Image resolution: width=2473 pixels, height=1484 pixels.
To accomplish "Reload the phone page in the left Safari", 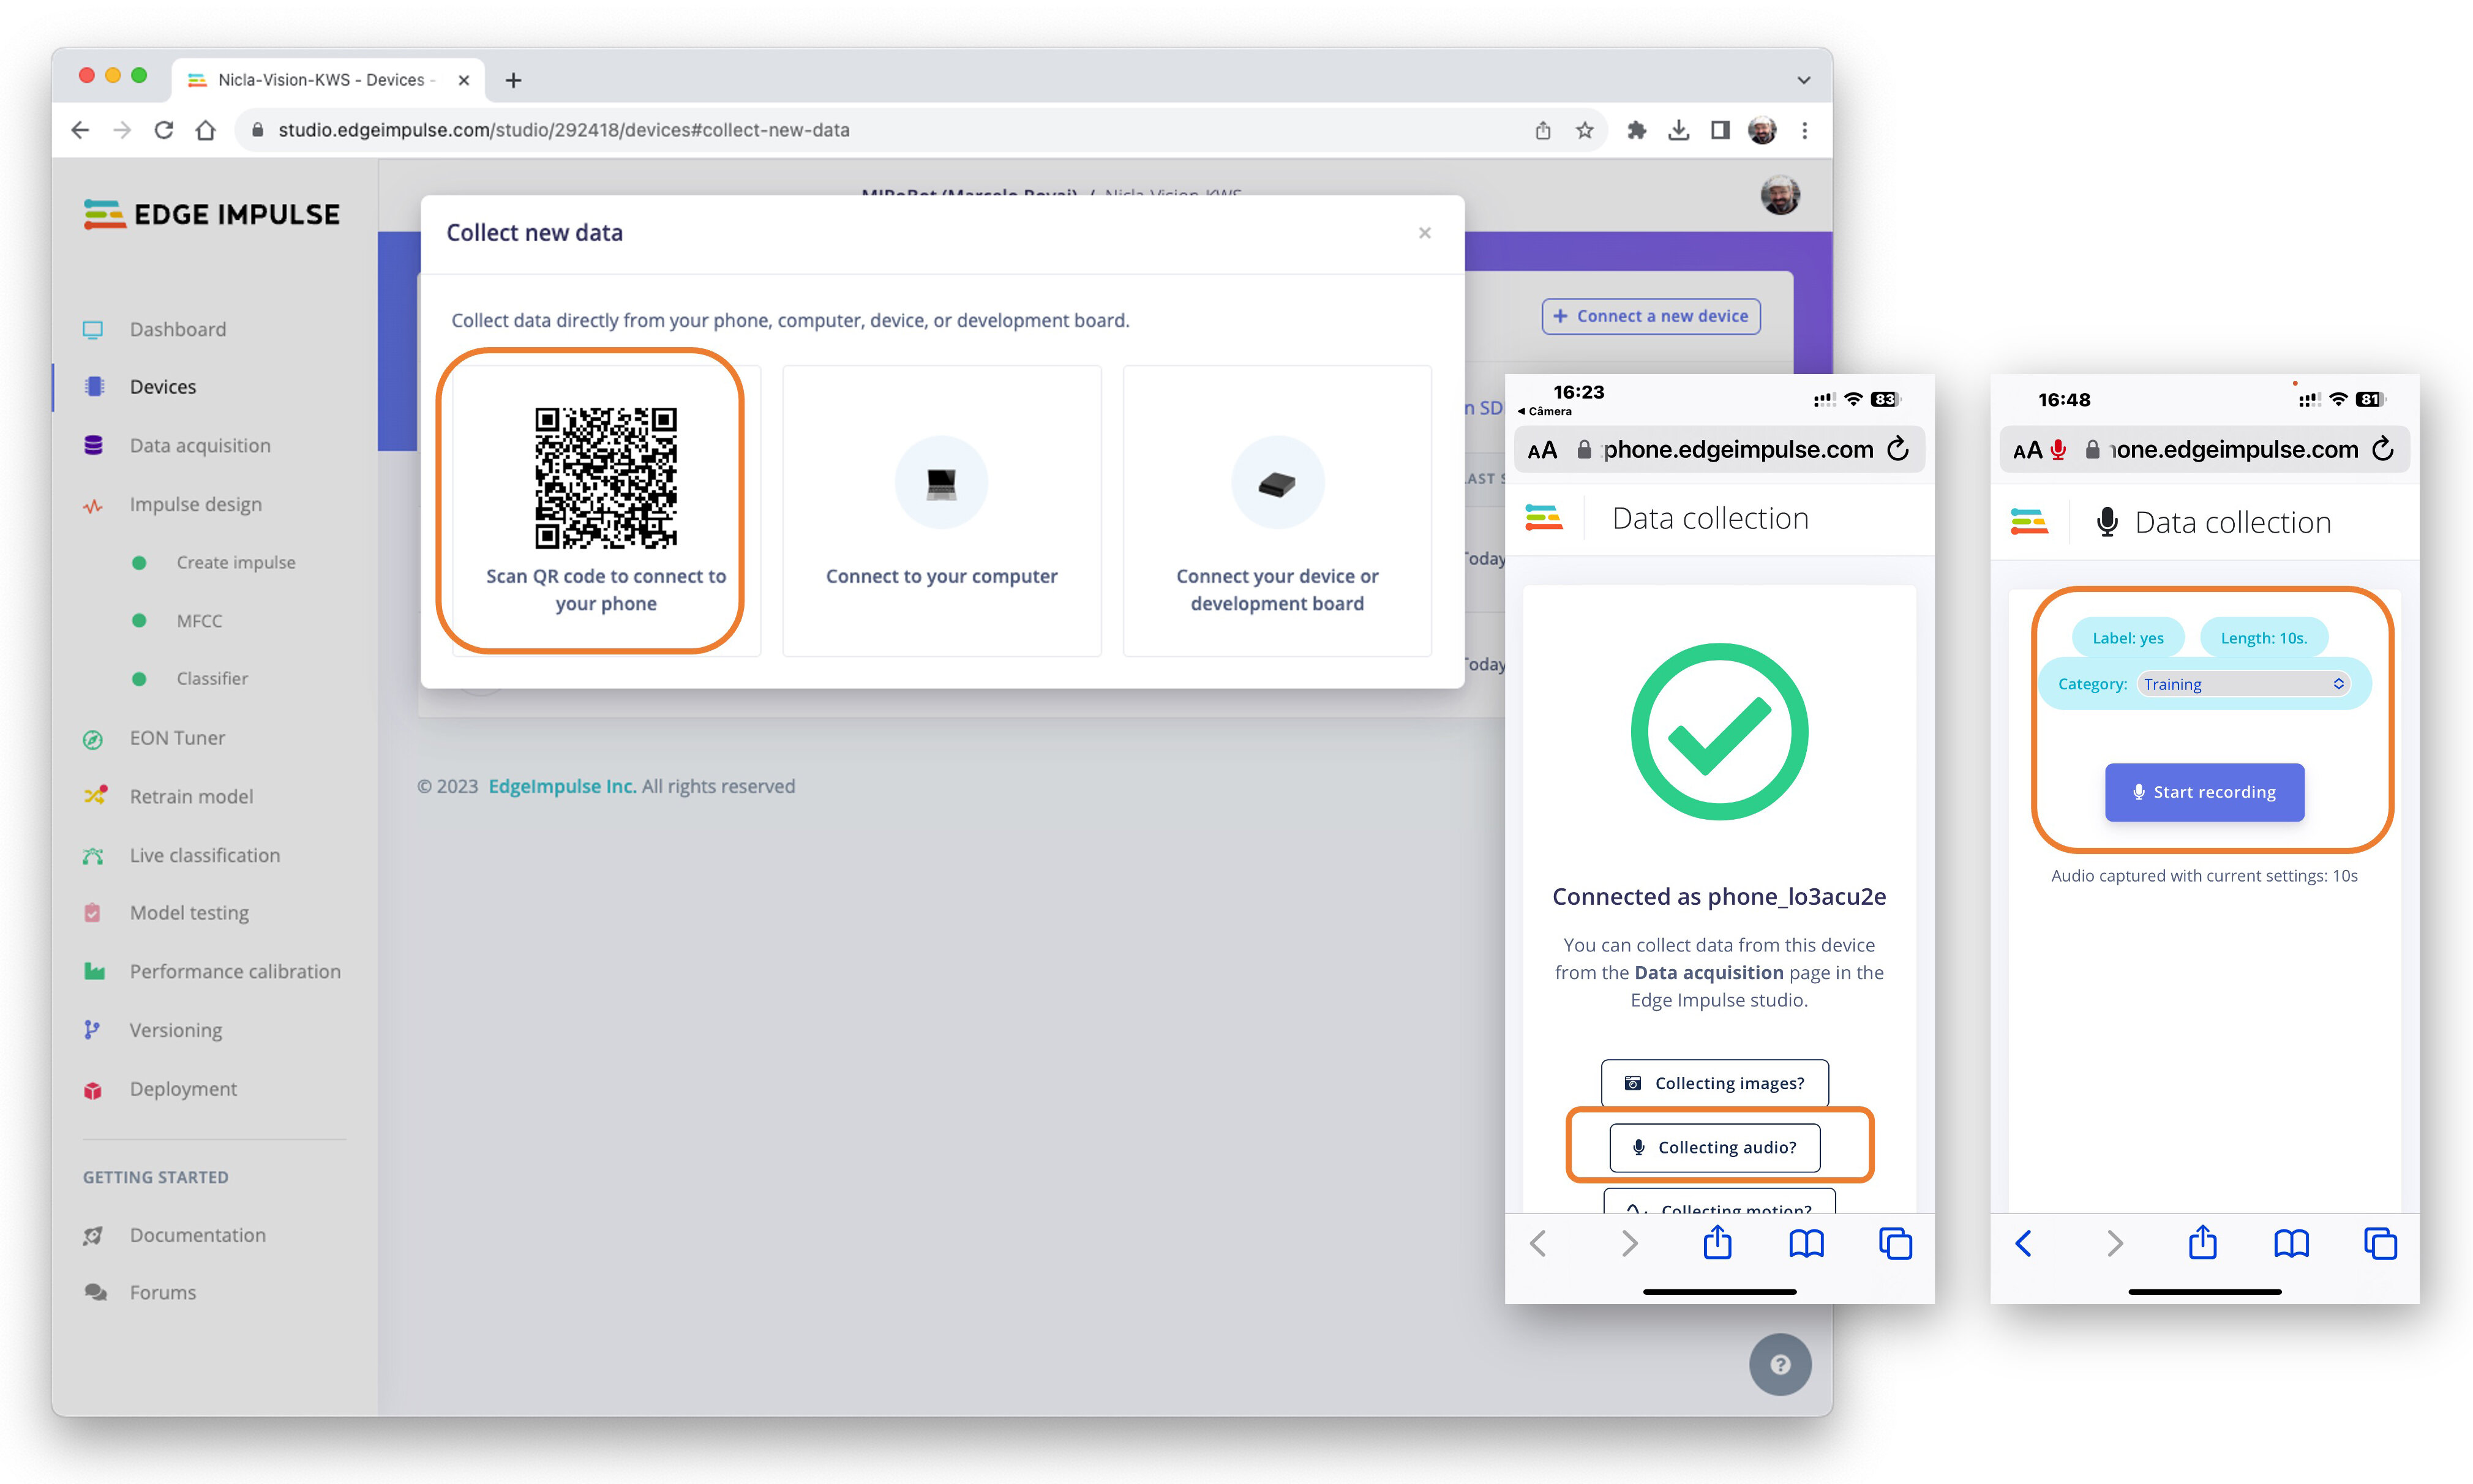I will click(1897, 449).
